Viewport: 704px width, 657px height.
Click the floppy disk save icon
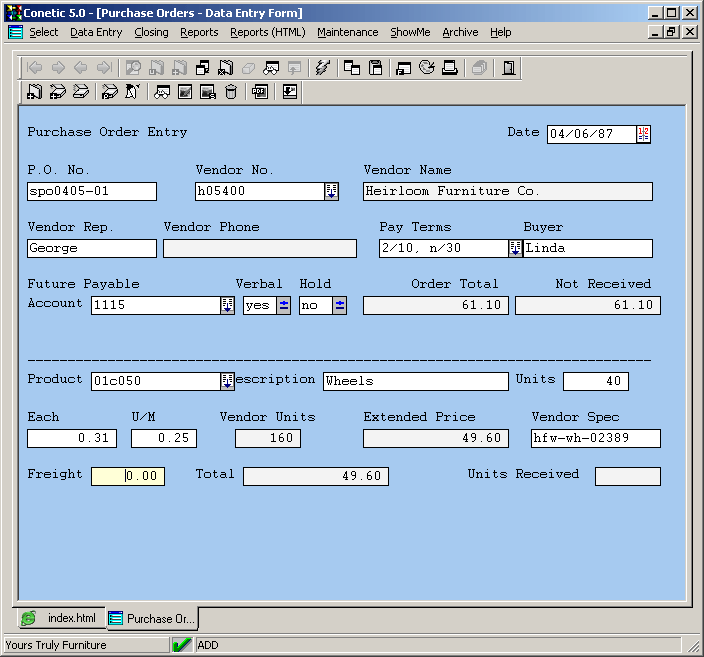click(x=376, y=68)
